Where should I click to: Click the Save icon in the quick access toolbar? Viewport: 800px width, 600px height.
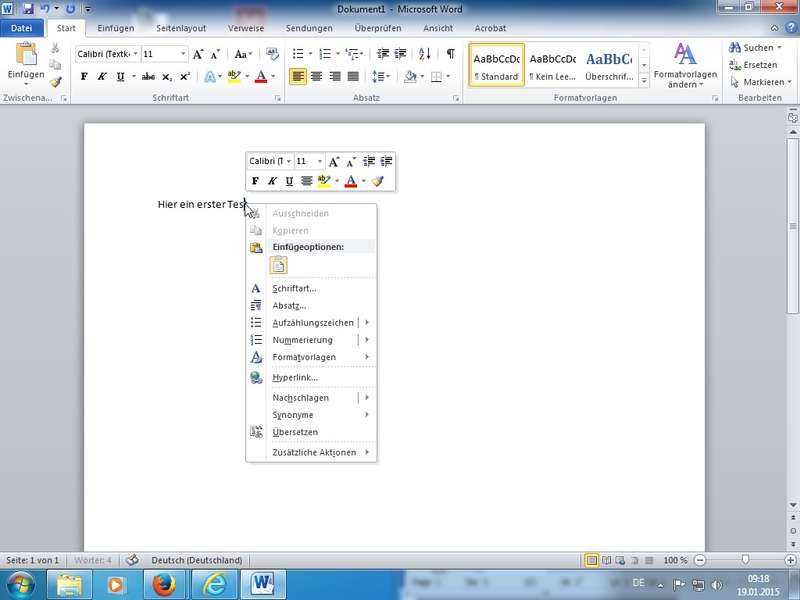27,8
